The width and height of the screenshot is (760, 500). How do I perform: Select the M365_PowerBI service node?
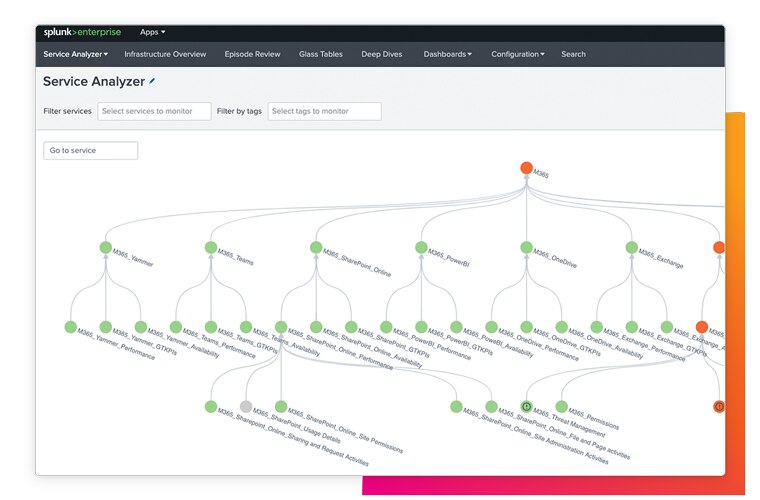(x=421, y=247)
